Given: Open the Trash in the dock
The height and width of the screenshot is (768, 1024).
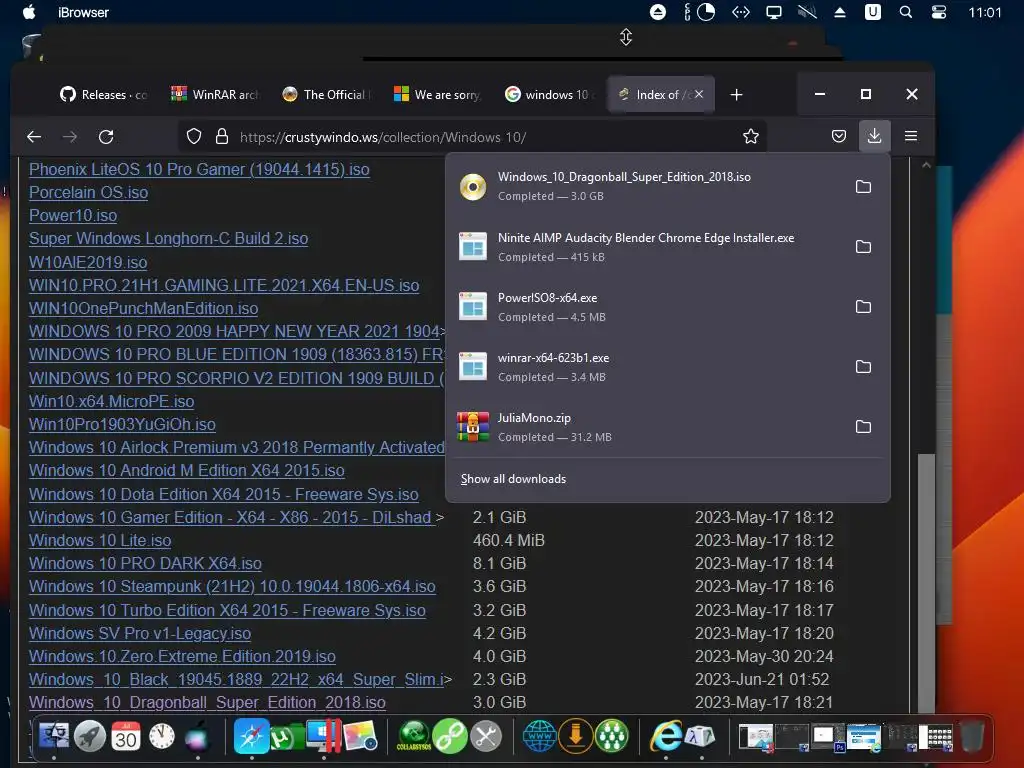Looking at the screenshot, I should pos(971,736).
